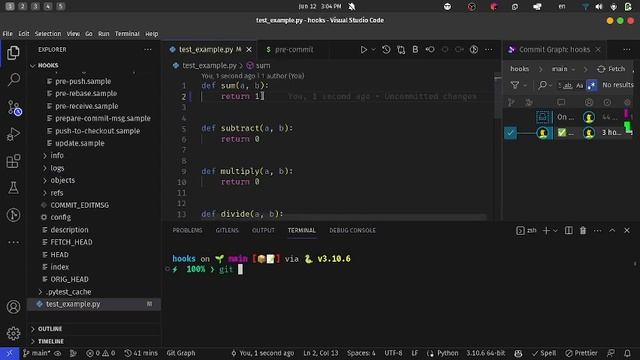Screen dimensions: 640x360
Task: Expand the info folder
Action: [57, 156]
